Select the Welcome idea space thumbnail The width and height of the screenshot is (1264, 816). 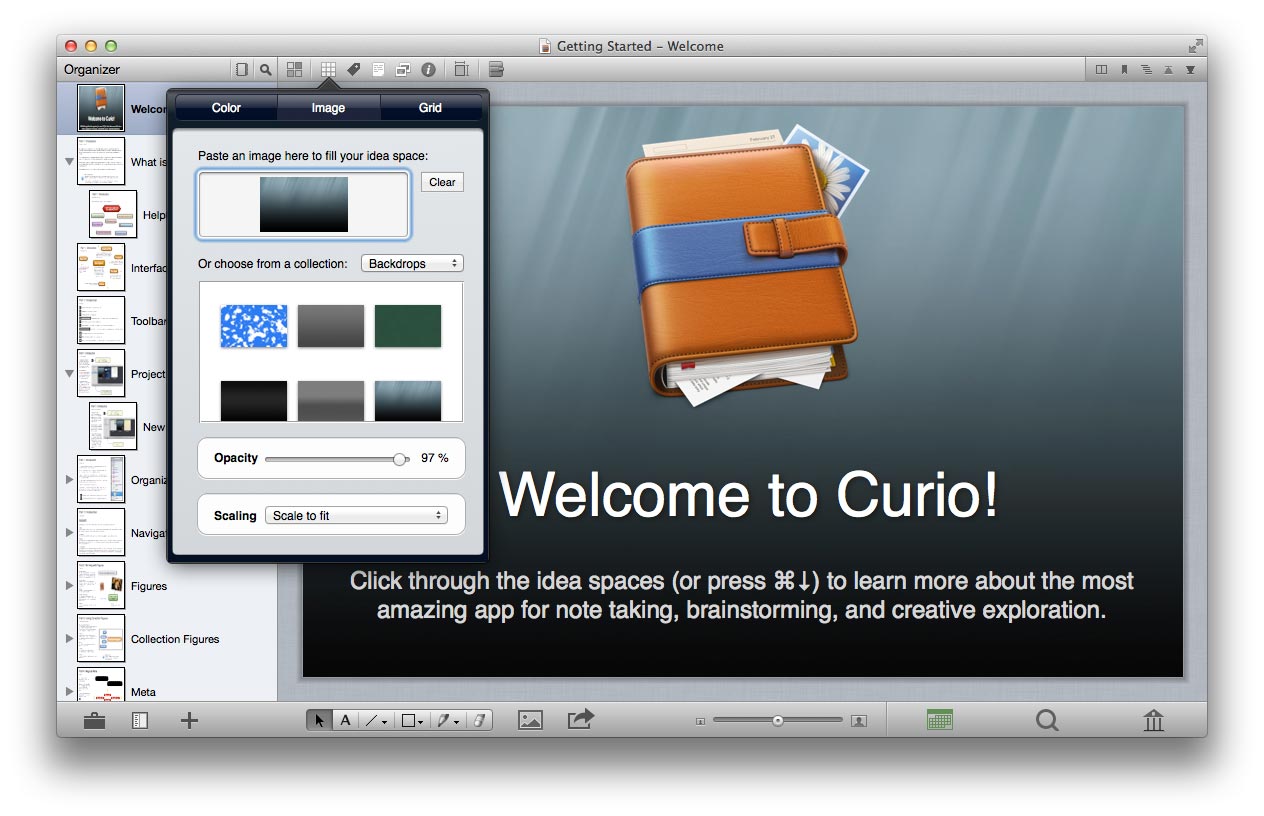pyautogui.click(x=101, y=108)
